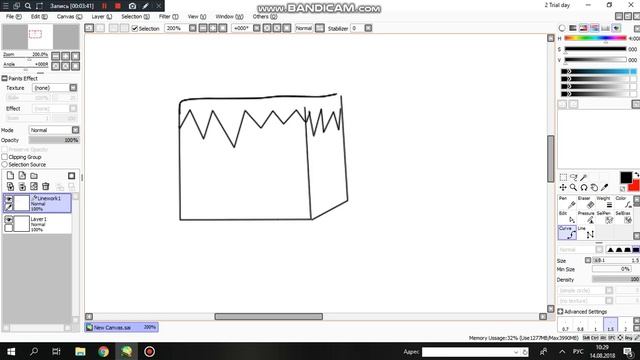This screenshot has height=360, width=640.
Task: Create a new normal layer
Action: (10, 176)
